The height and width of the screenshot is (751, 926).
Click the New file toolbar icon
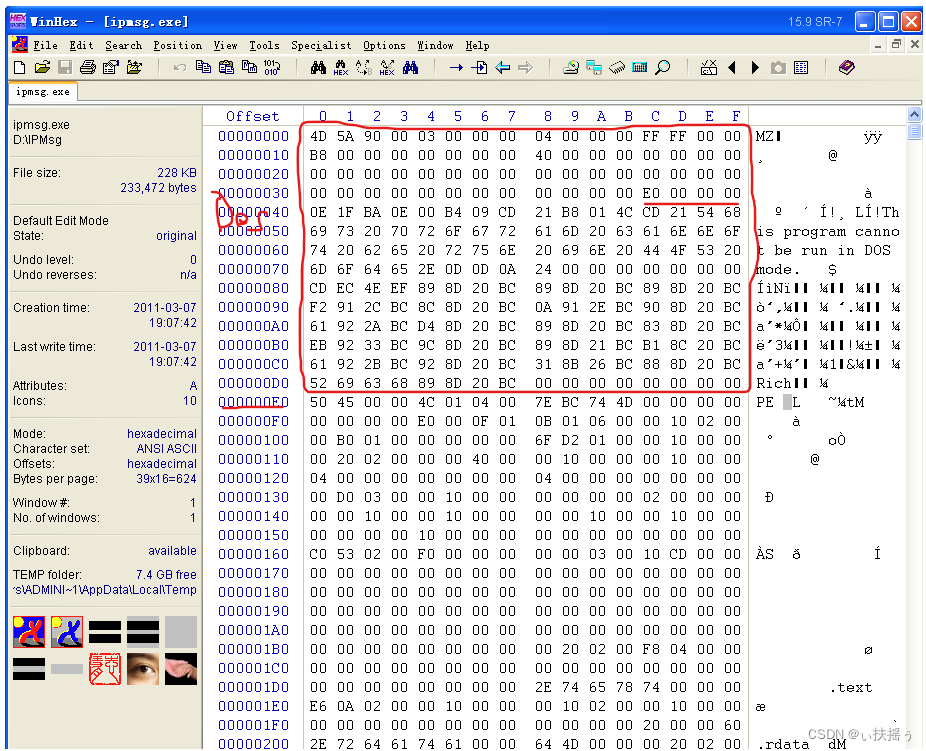(19, 67)
